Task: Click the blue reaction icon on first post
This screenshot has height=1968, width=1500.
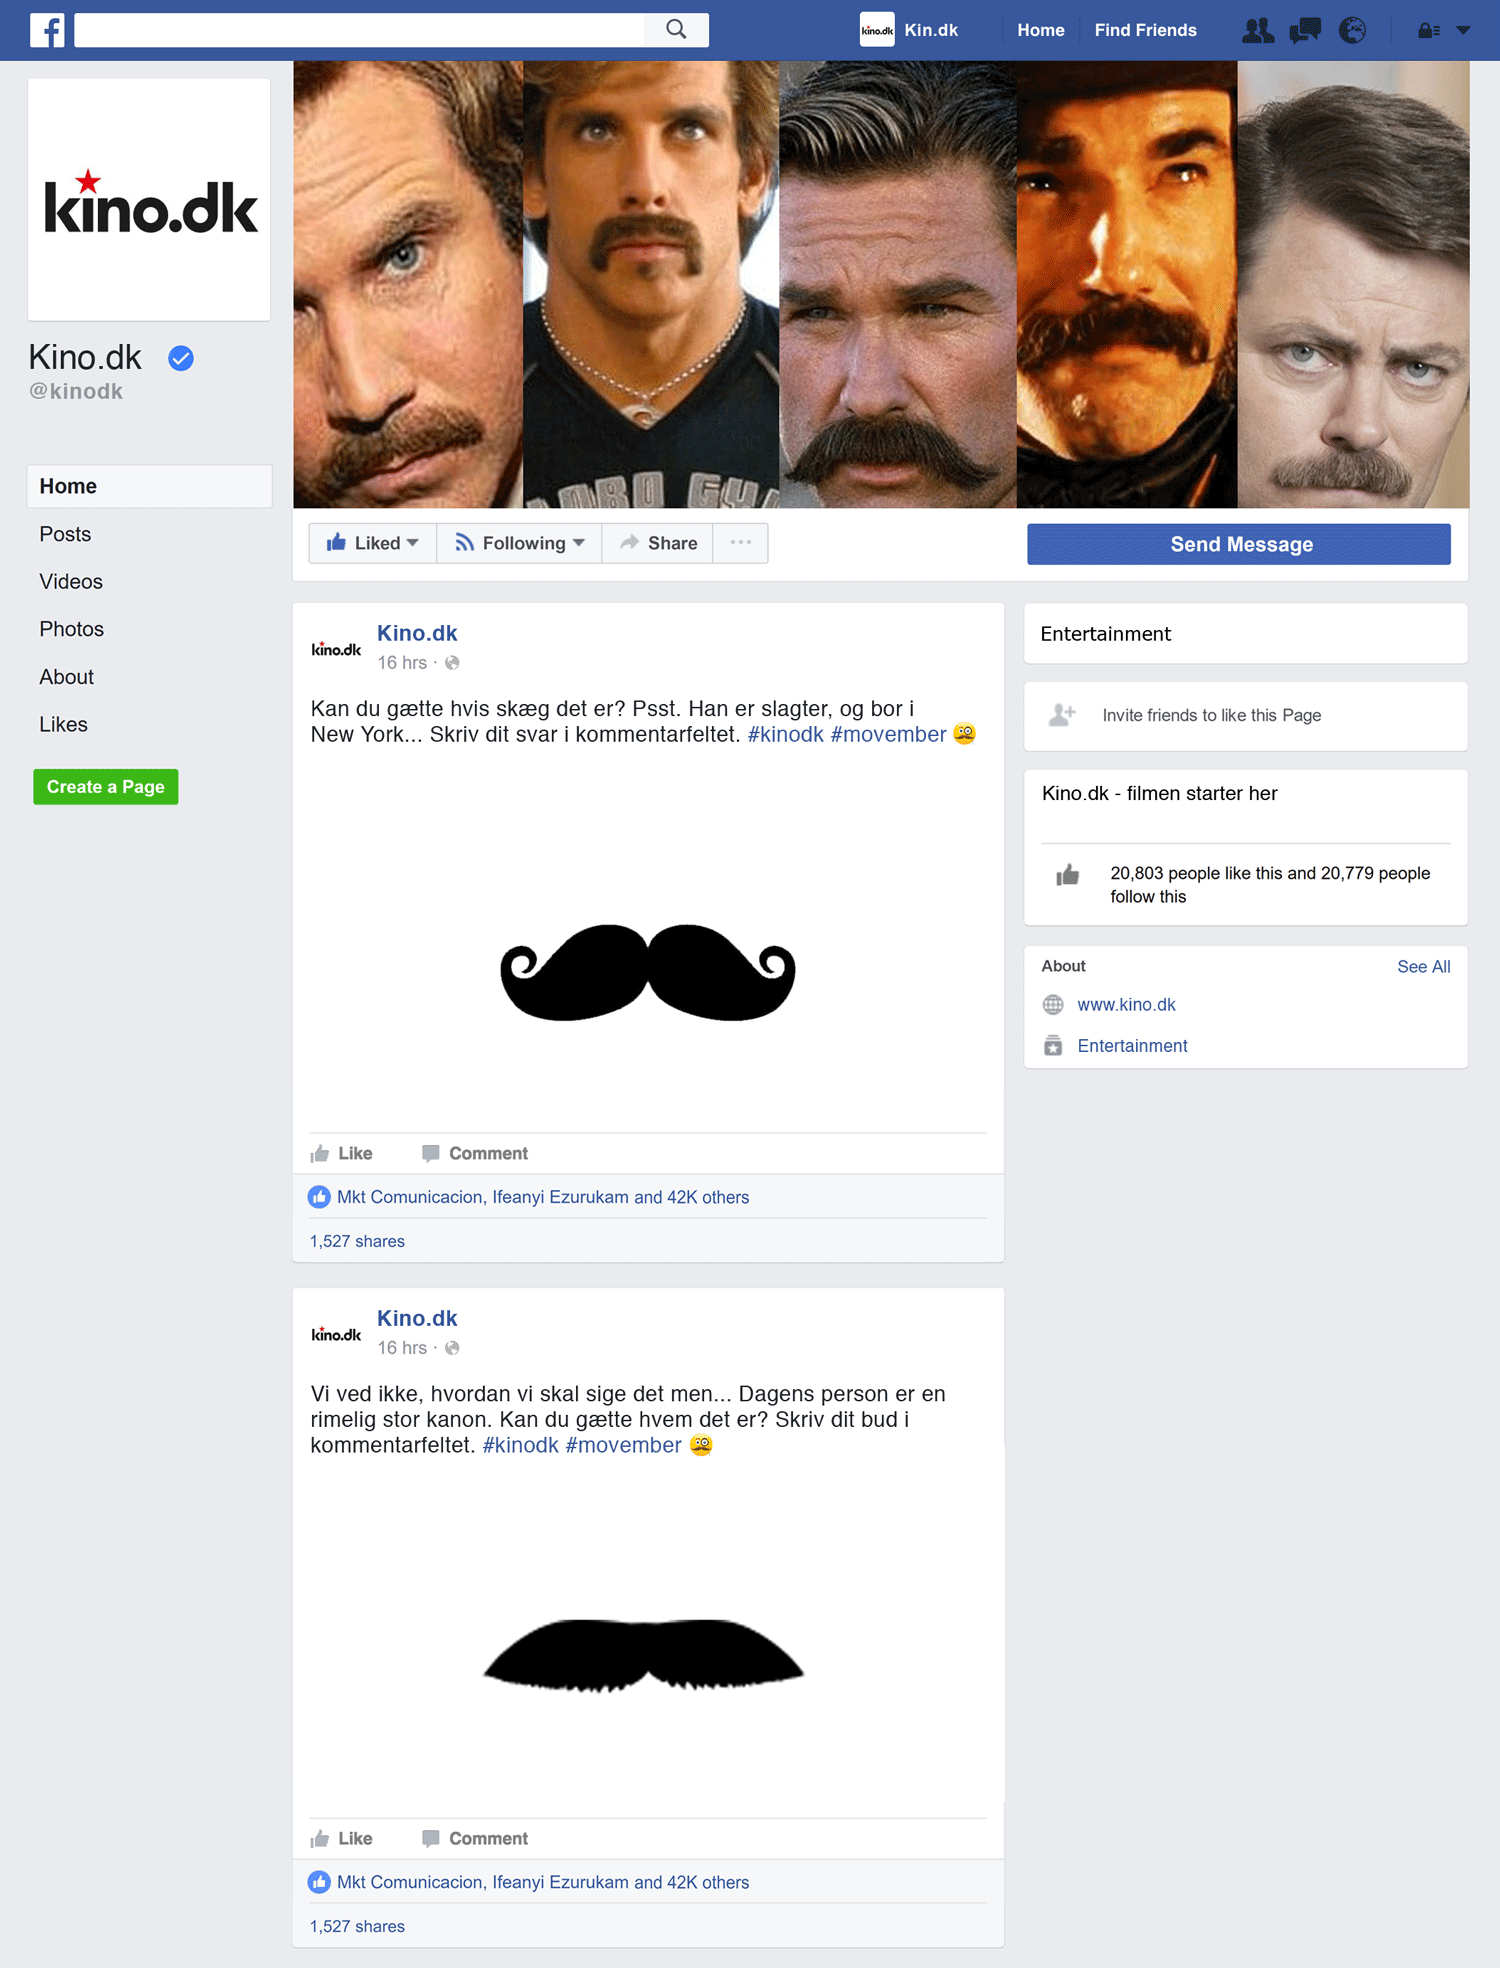Action: pos(319,1197)
